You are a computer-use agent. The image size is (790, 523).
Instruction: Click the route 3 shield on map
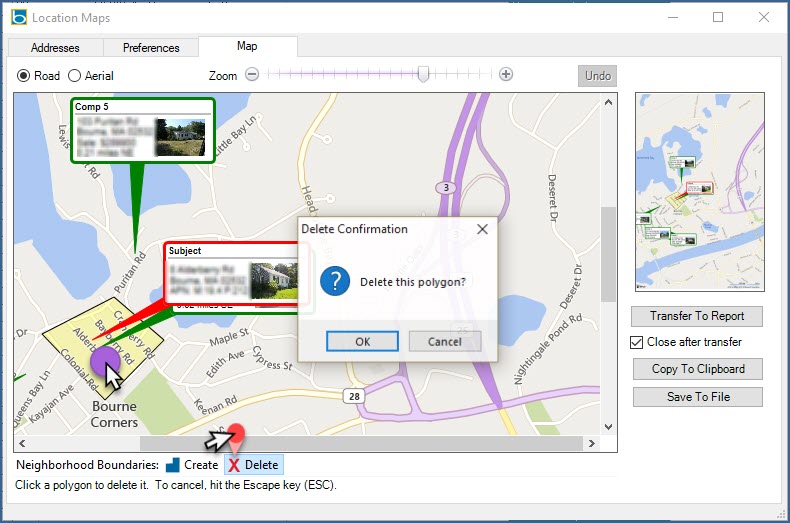point(446,188)
